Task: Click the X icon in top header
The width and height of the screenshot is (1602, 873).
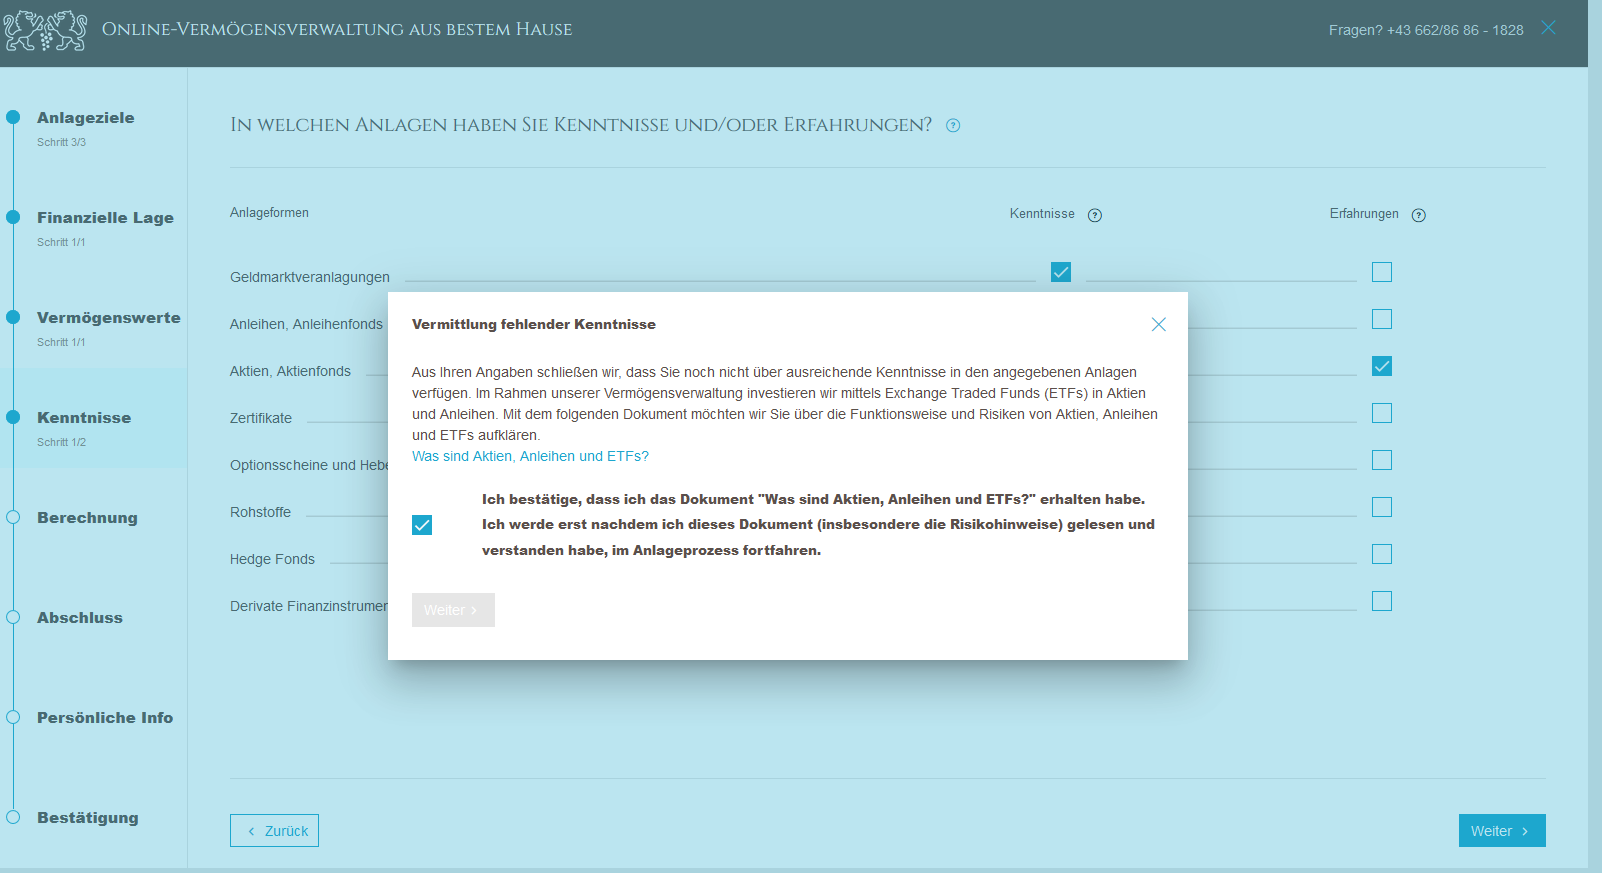Action: click(1548, 28)
